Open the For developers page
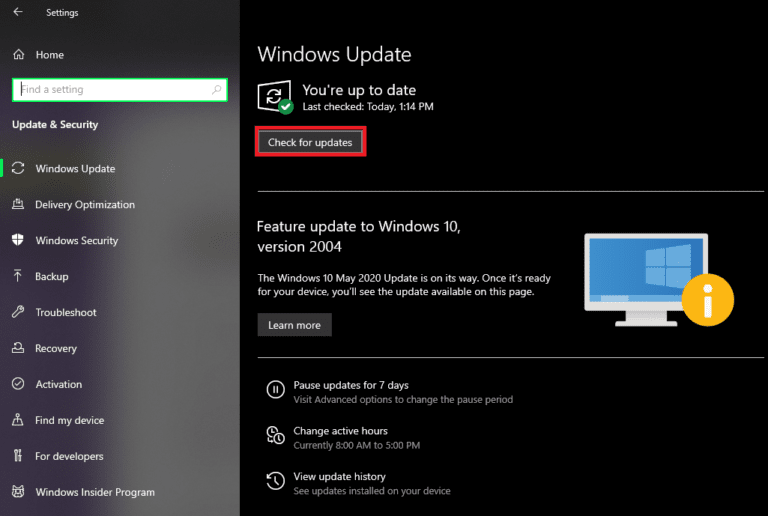Screen dimensions: 768x516 69,457
